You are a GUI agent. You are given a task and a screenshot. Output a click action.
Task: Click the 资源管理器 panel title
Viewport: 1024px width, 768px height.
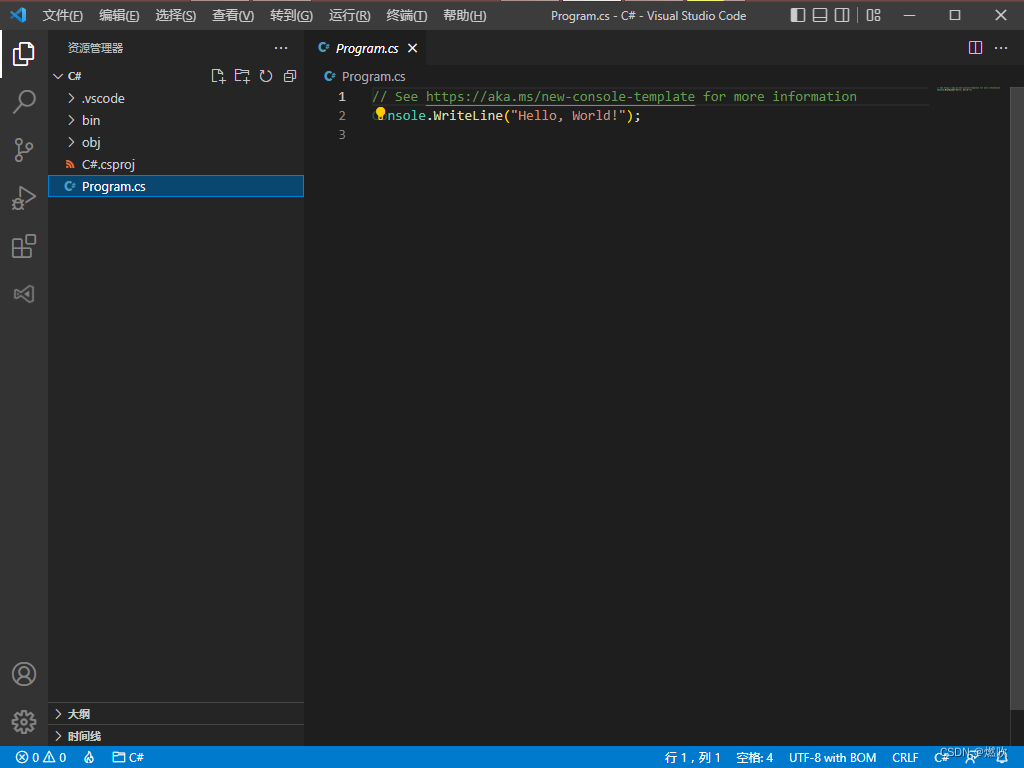[95, 48]
